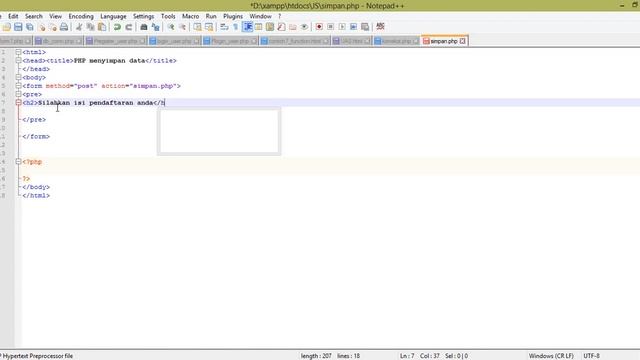Open the Function List panel icon
This screenshot has height=360, width=640.
[x=281, y=27]
